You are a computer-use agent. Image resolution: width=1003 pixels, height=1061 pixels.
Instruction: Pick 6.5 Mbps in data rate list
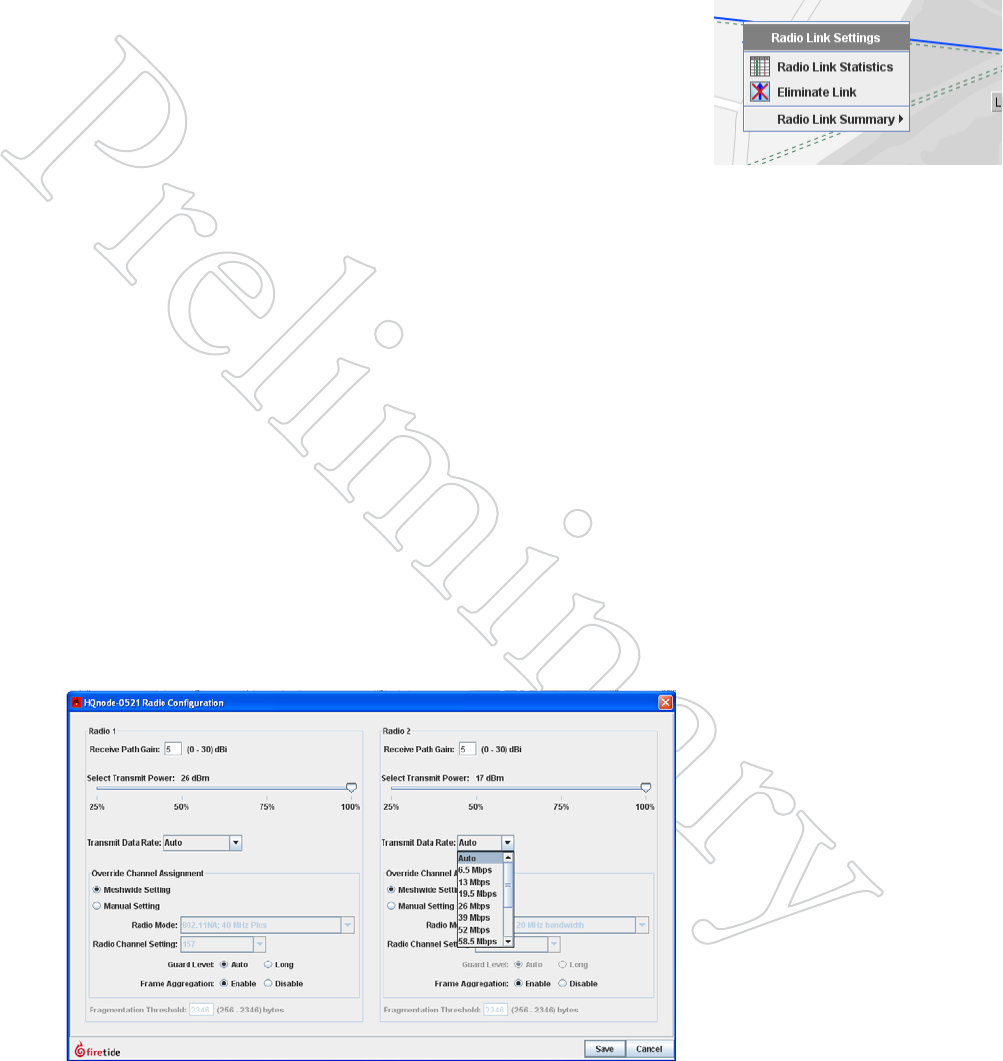tap(481, 870)
